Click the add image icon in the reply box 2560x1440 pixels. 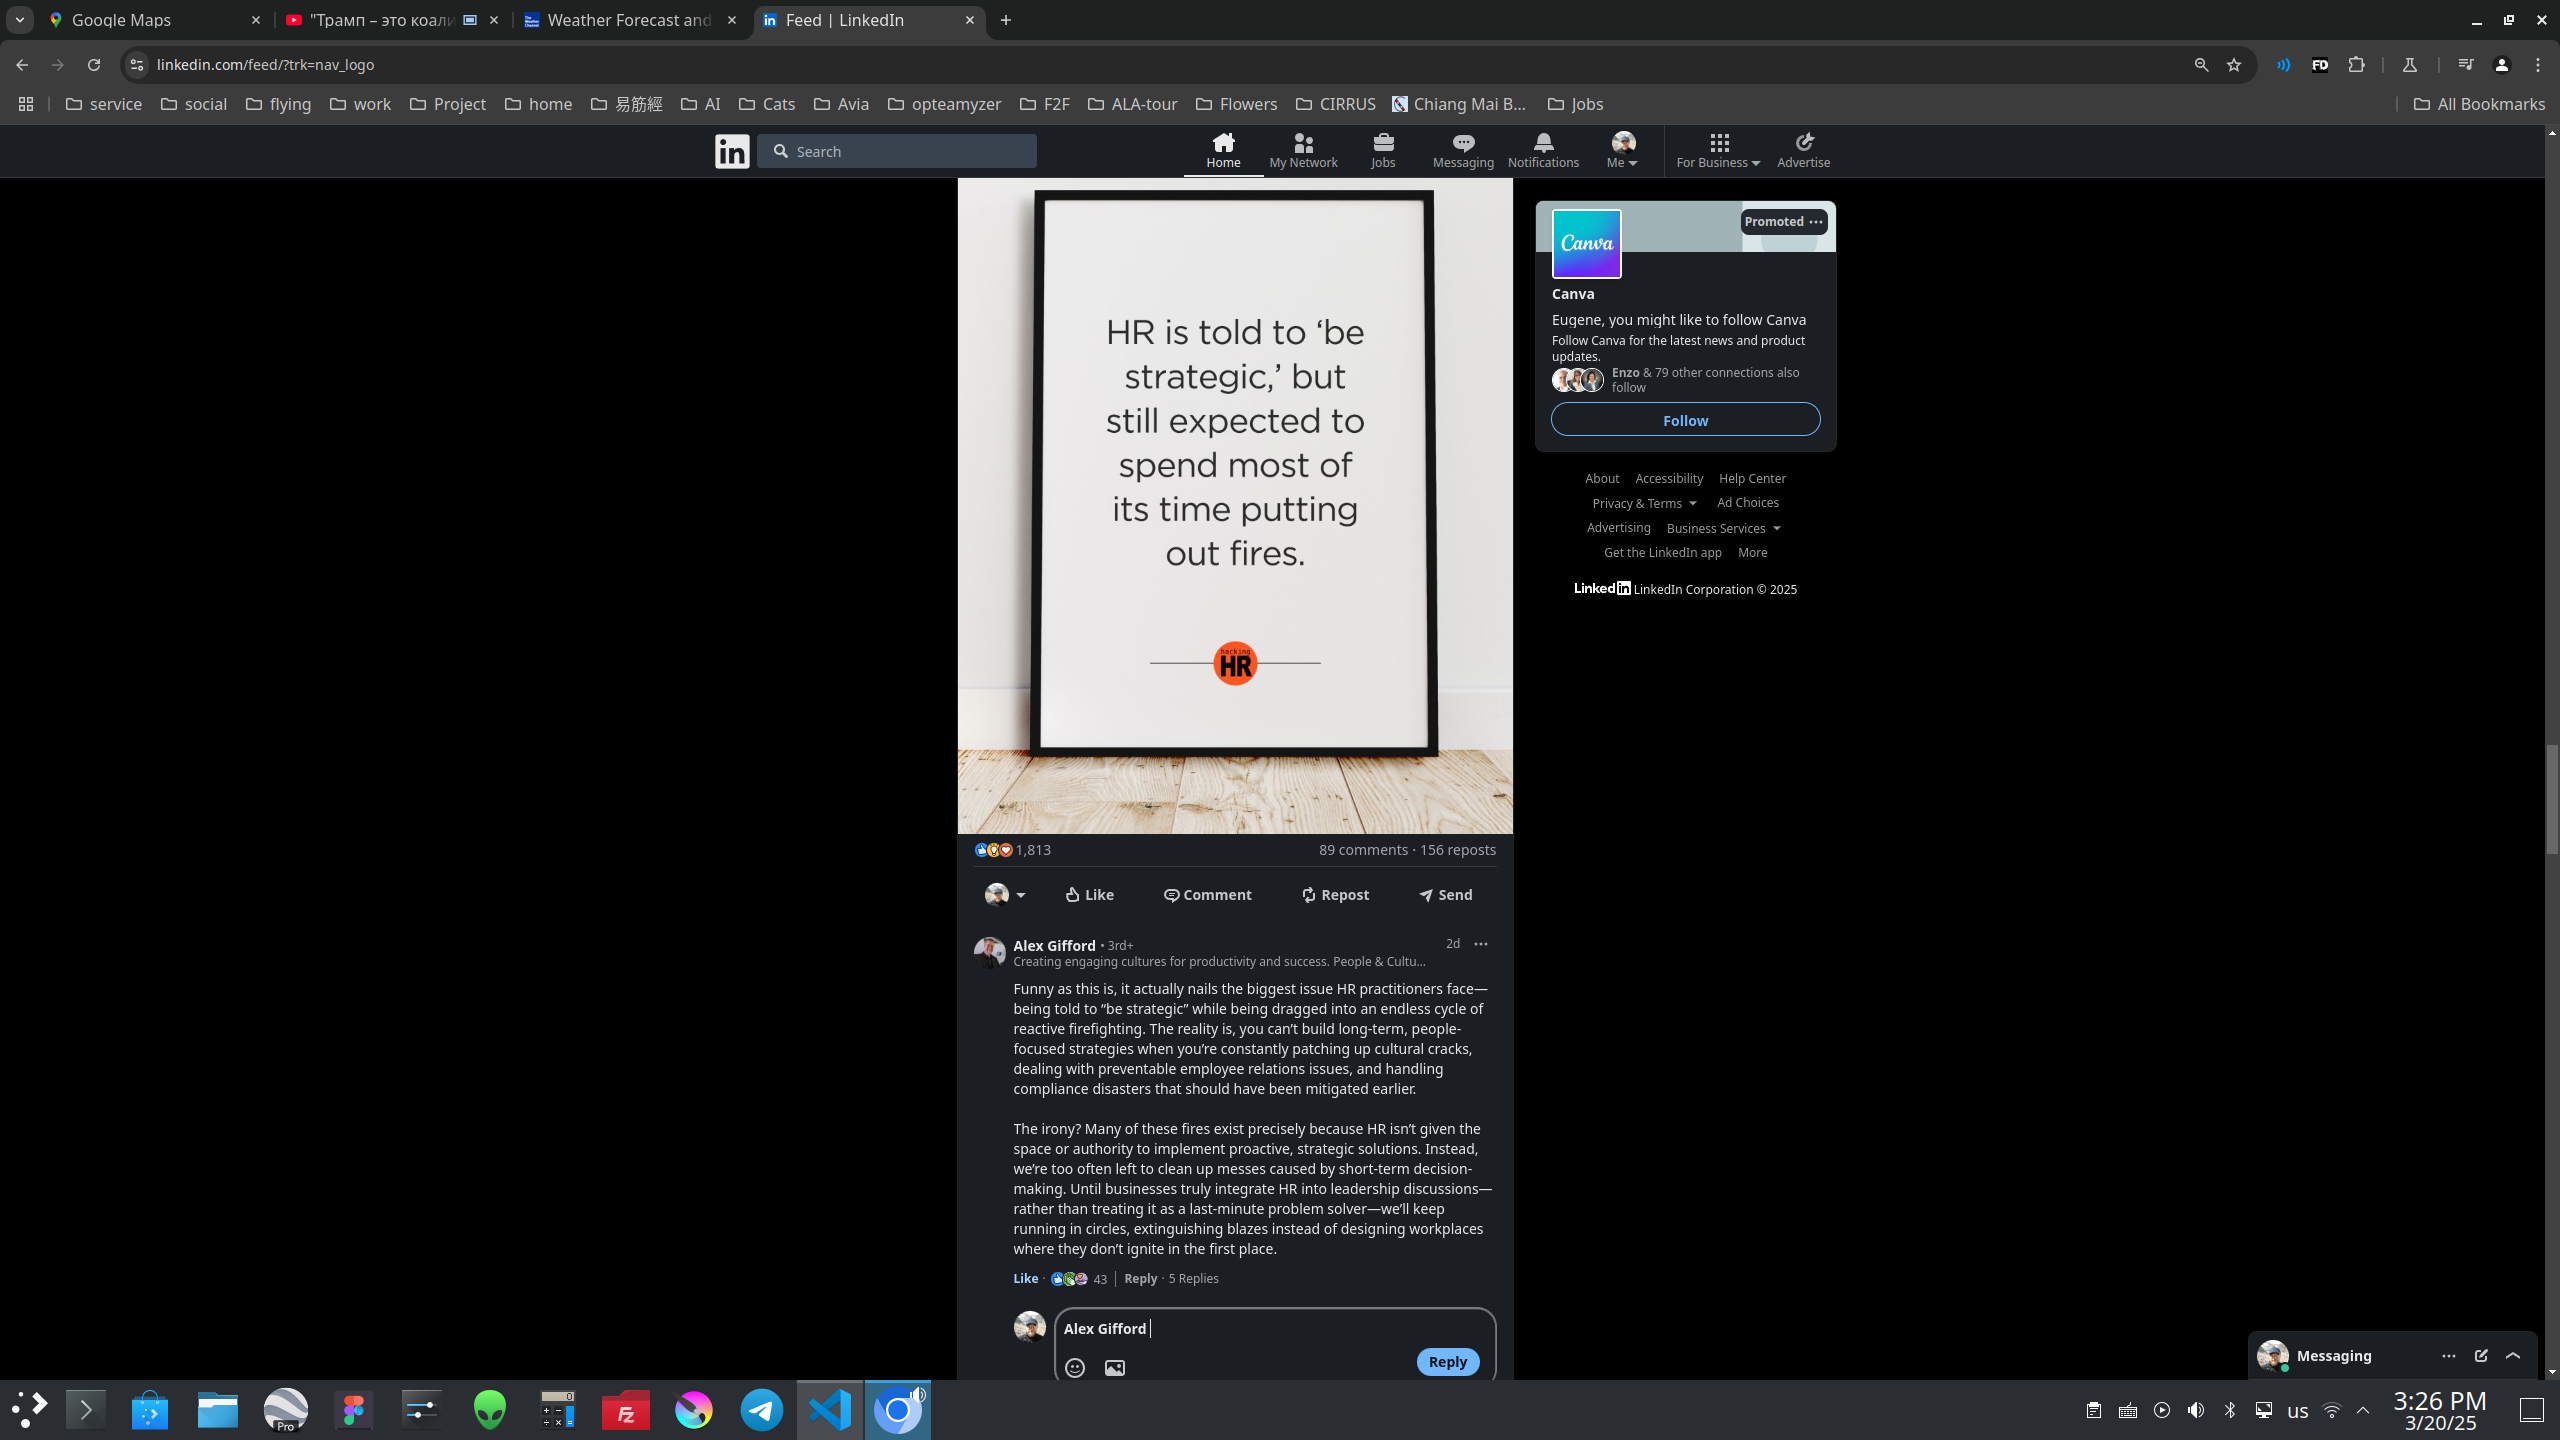coord(1114,1367)
